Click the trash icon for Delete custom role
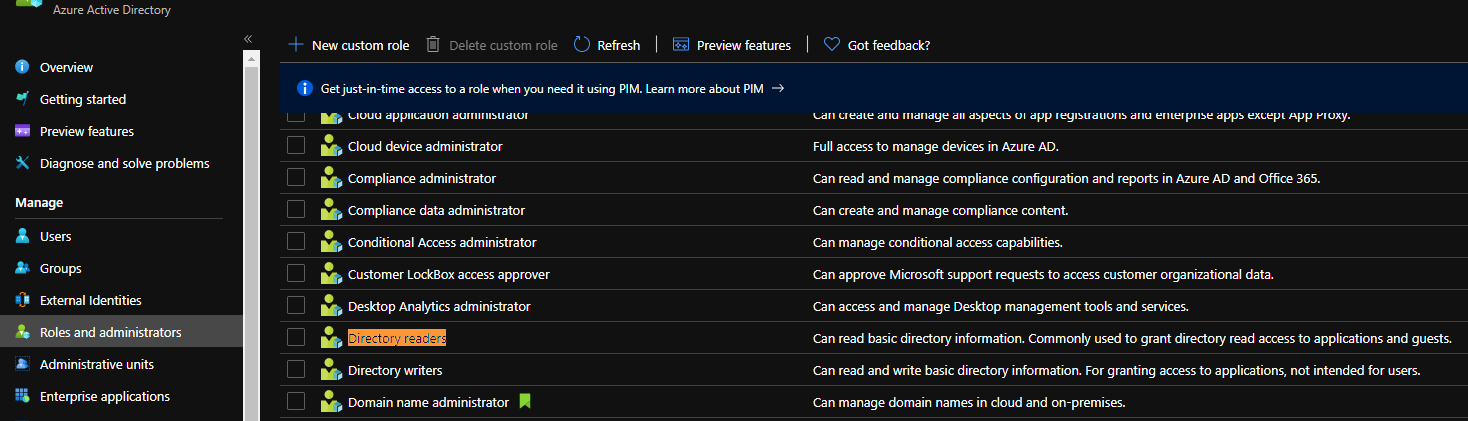 (433, 45)
